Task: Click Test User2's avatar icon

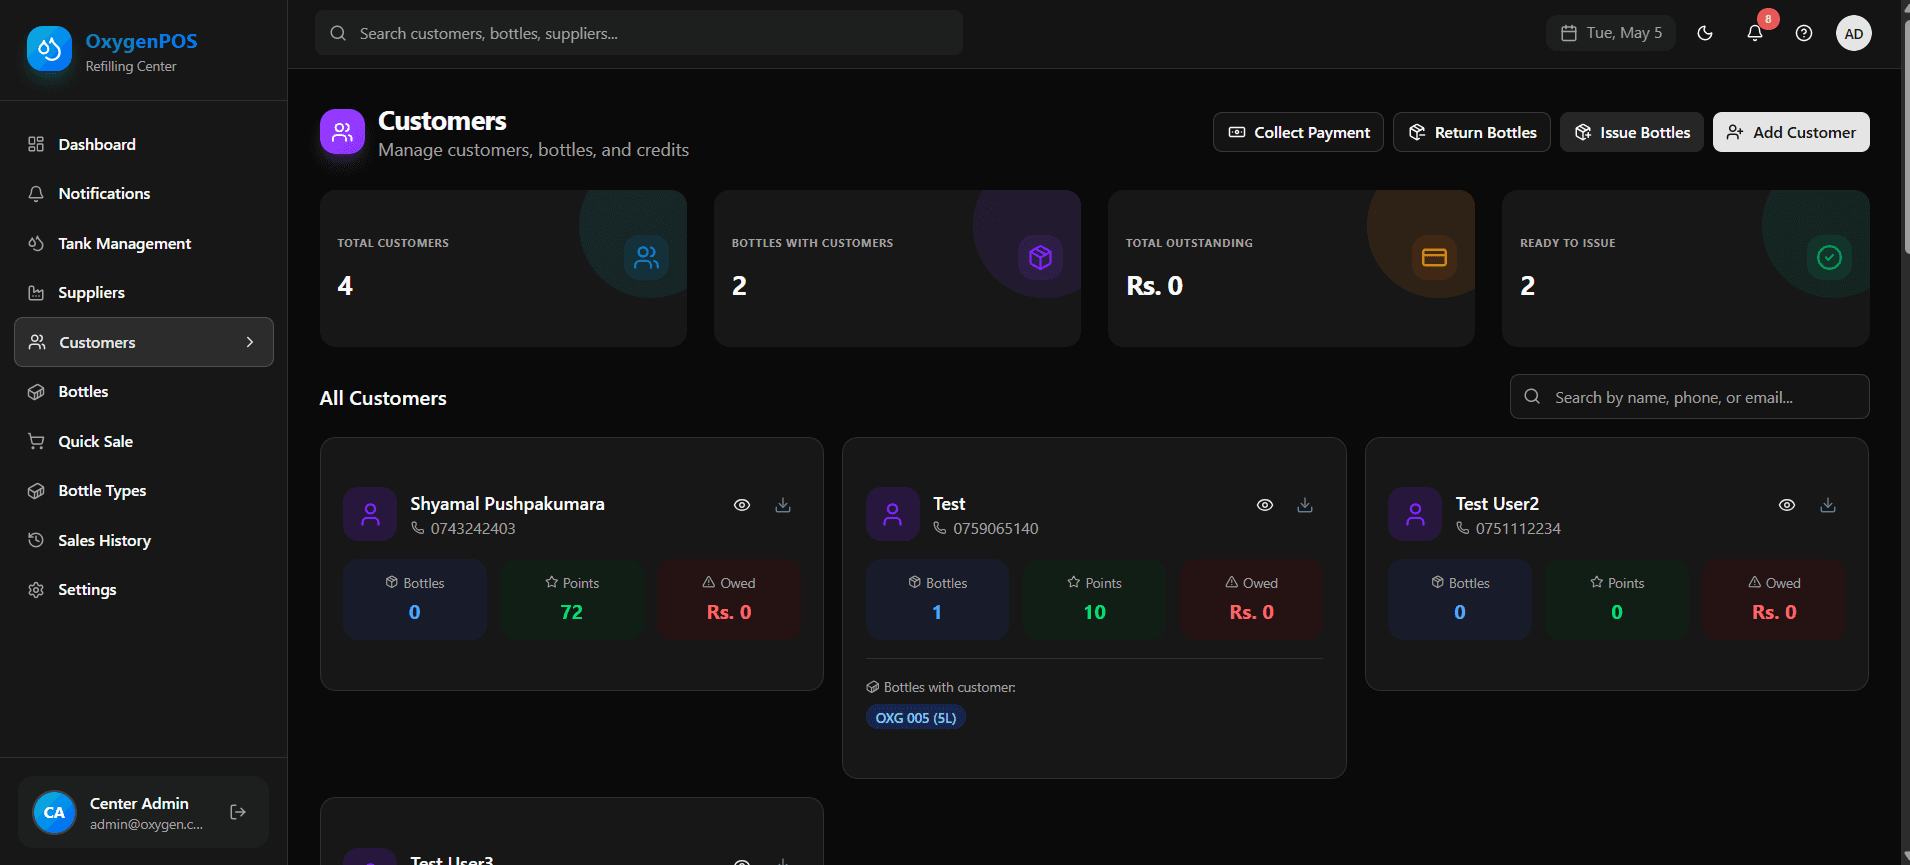Action: [1415, 514]
